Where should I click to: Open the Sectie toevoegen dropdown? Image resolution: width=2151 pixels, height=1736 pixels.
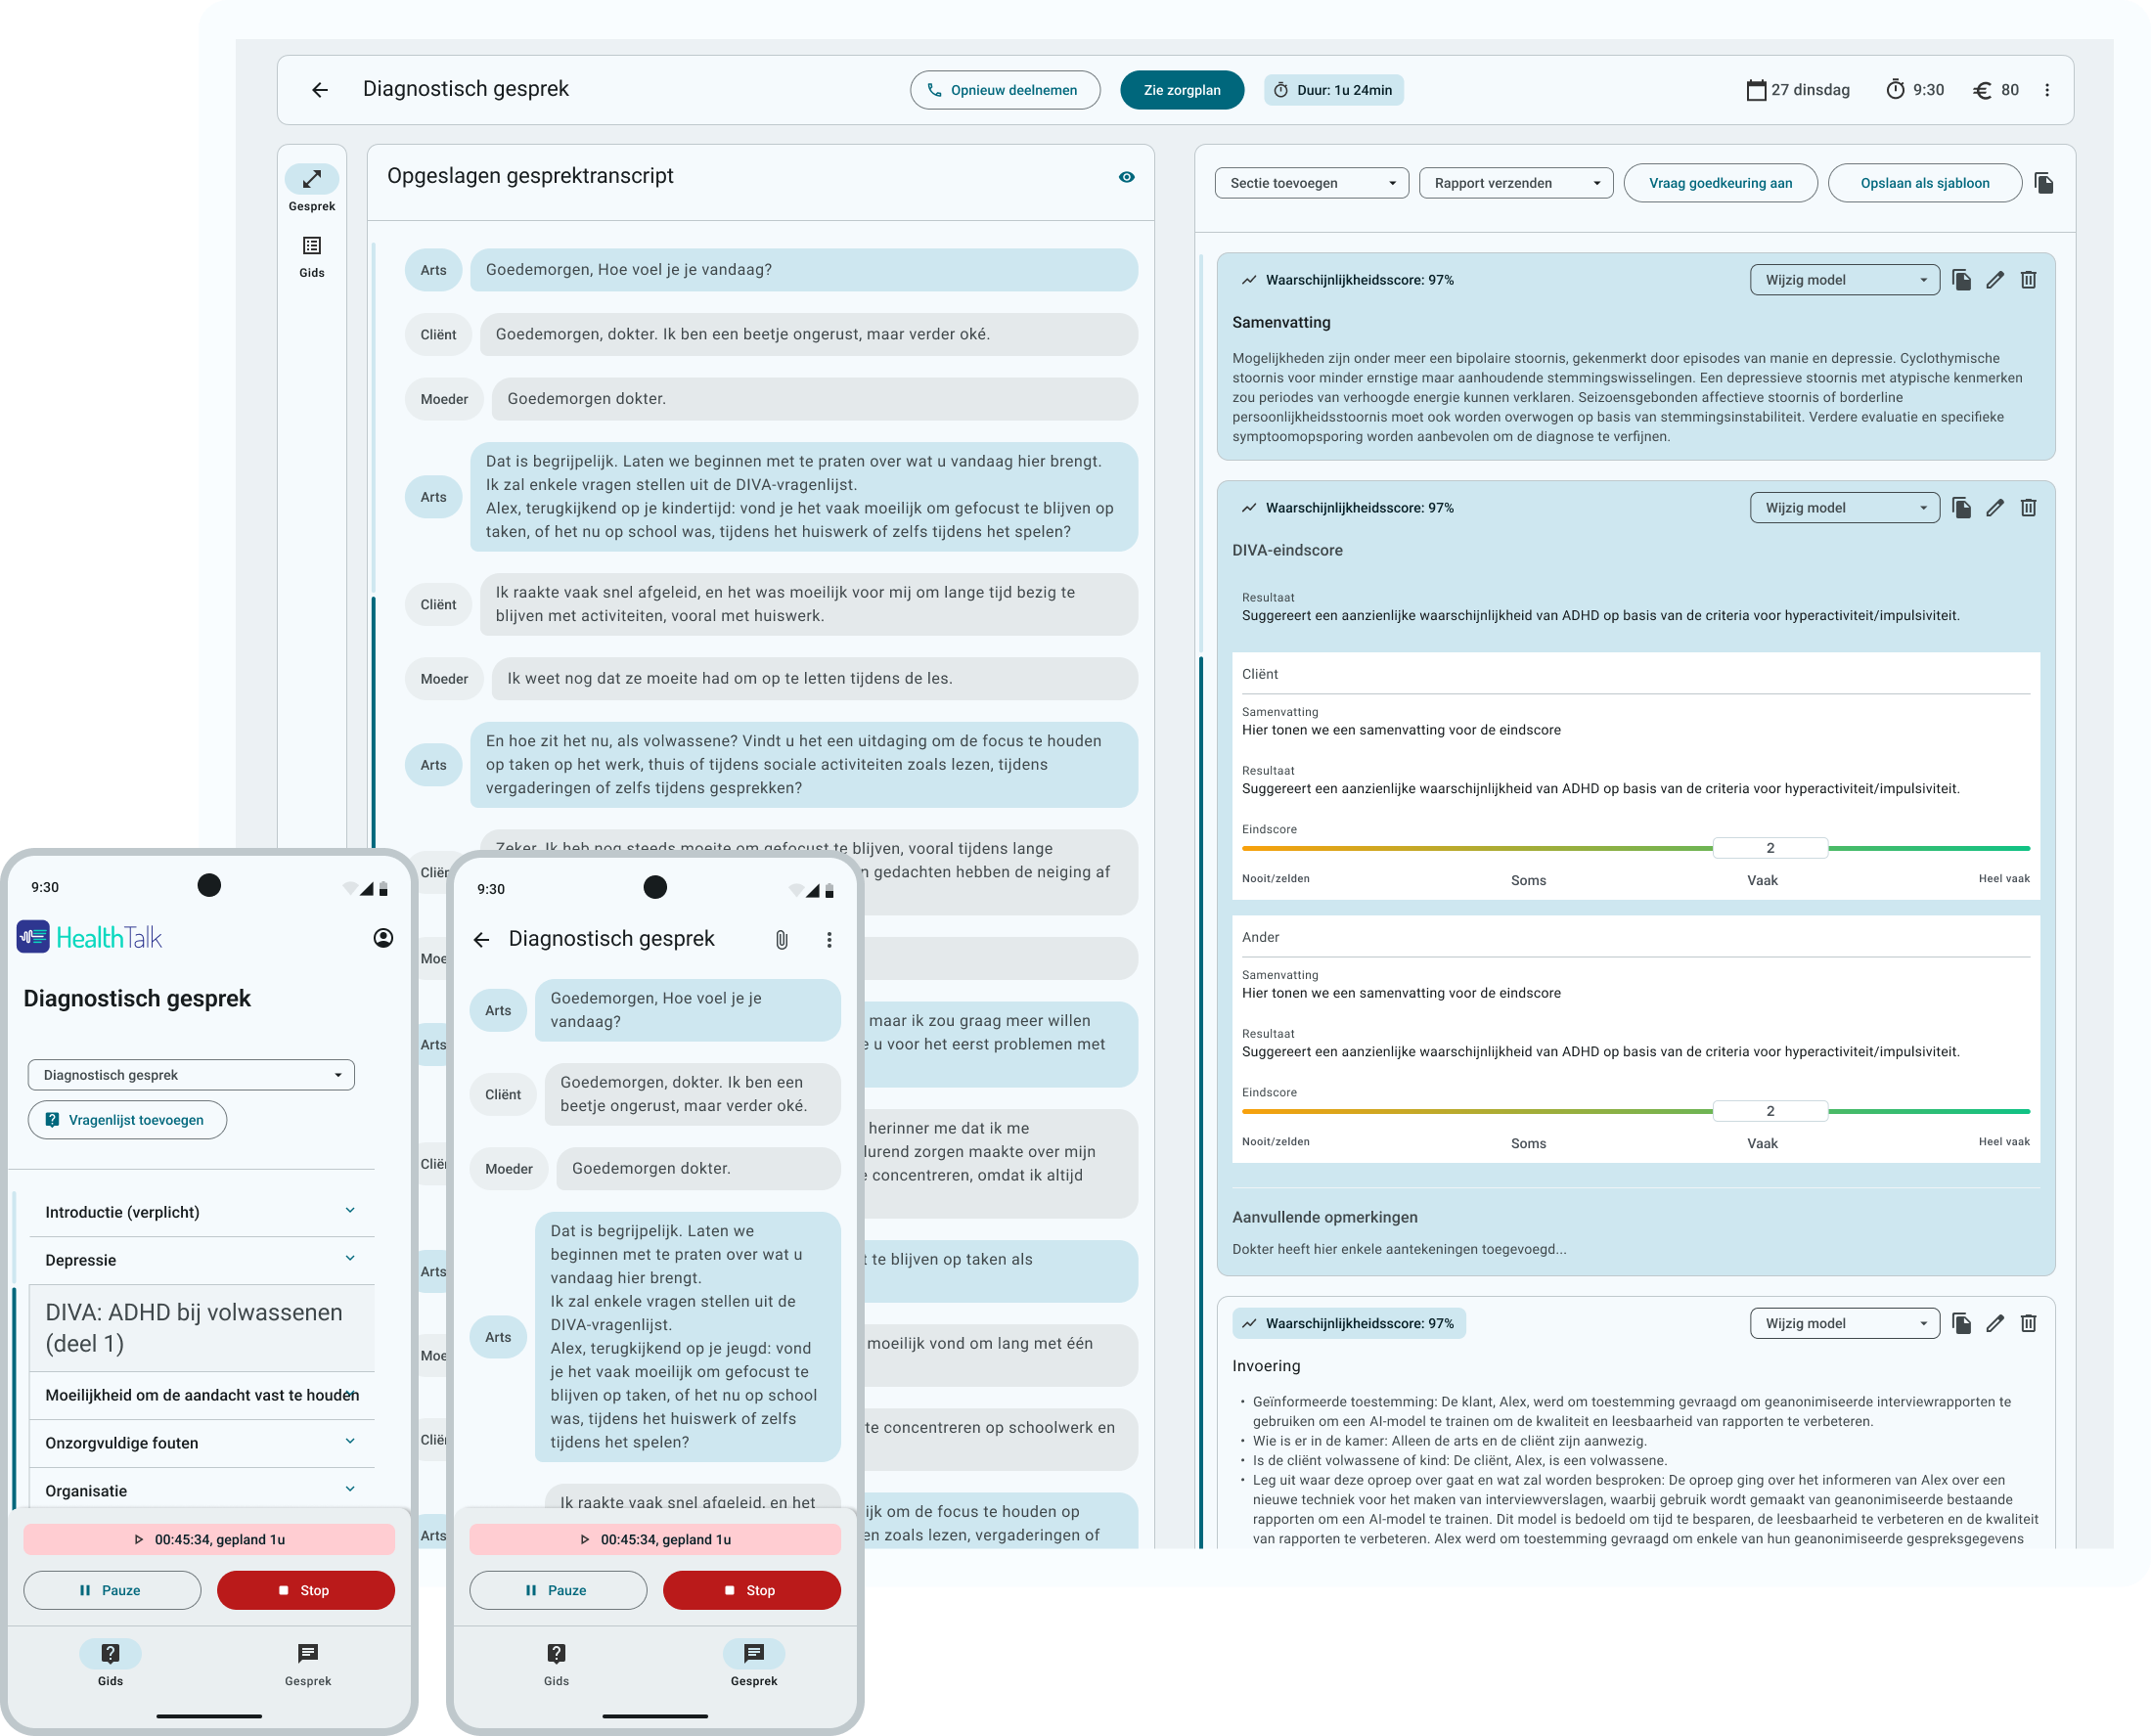(x=1311, y=183)
